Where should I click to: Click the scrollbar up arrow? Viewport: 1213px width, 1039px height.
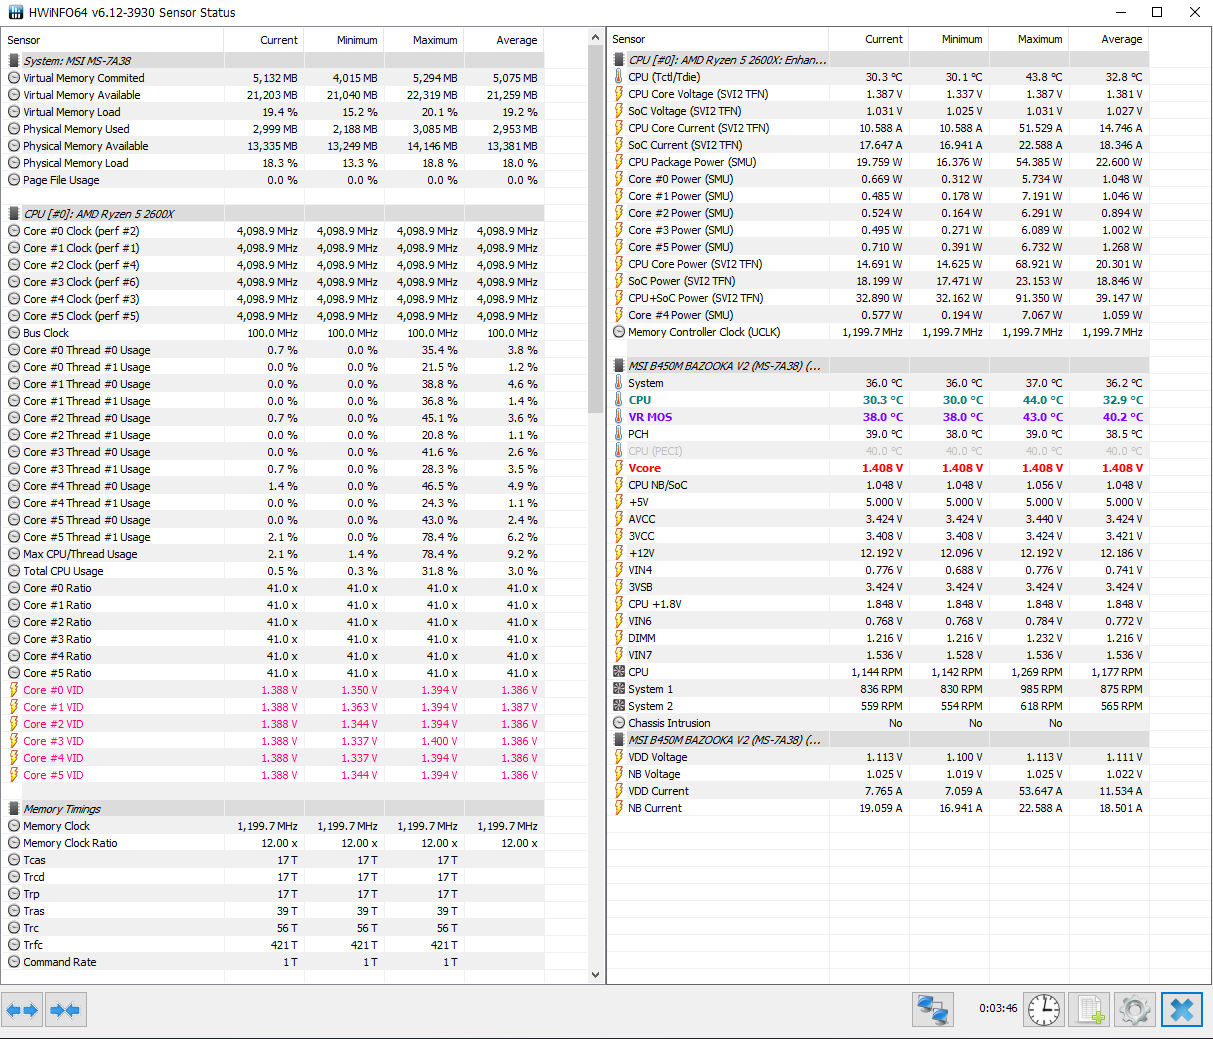pos(596,38)
